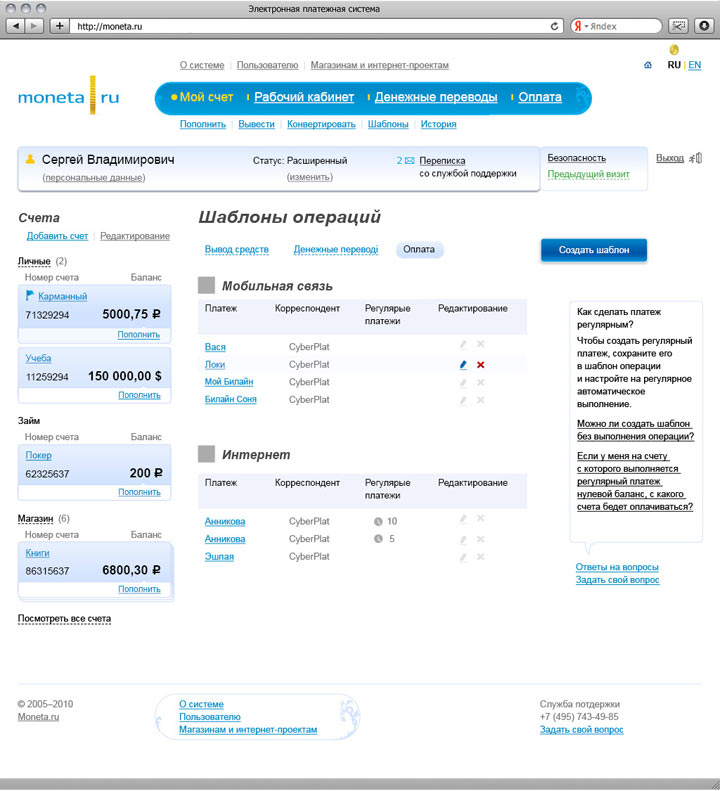Click the add new tab plus button
Screen dimensions: 720x791
59,26
